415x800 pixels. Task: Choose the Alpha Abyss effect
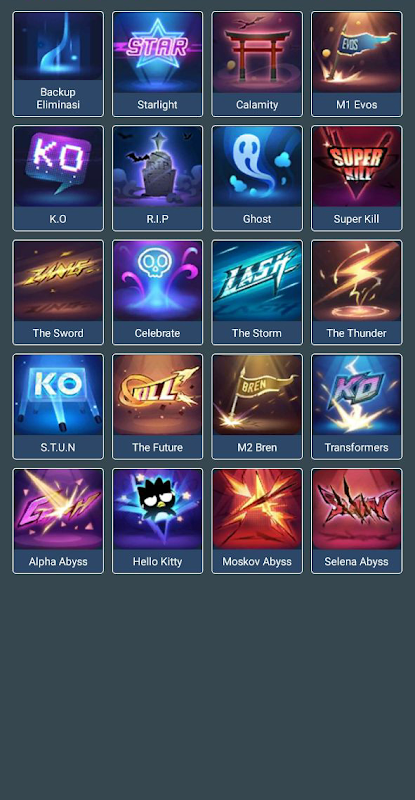[58, 521]
